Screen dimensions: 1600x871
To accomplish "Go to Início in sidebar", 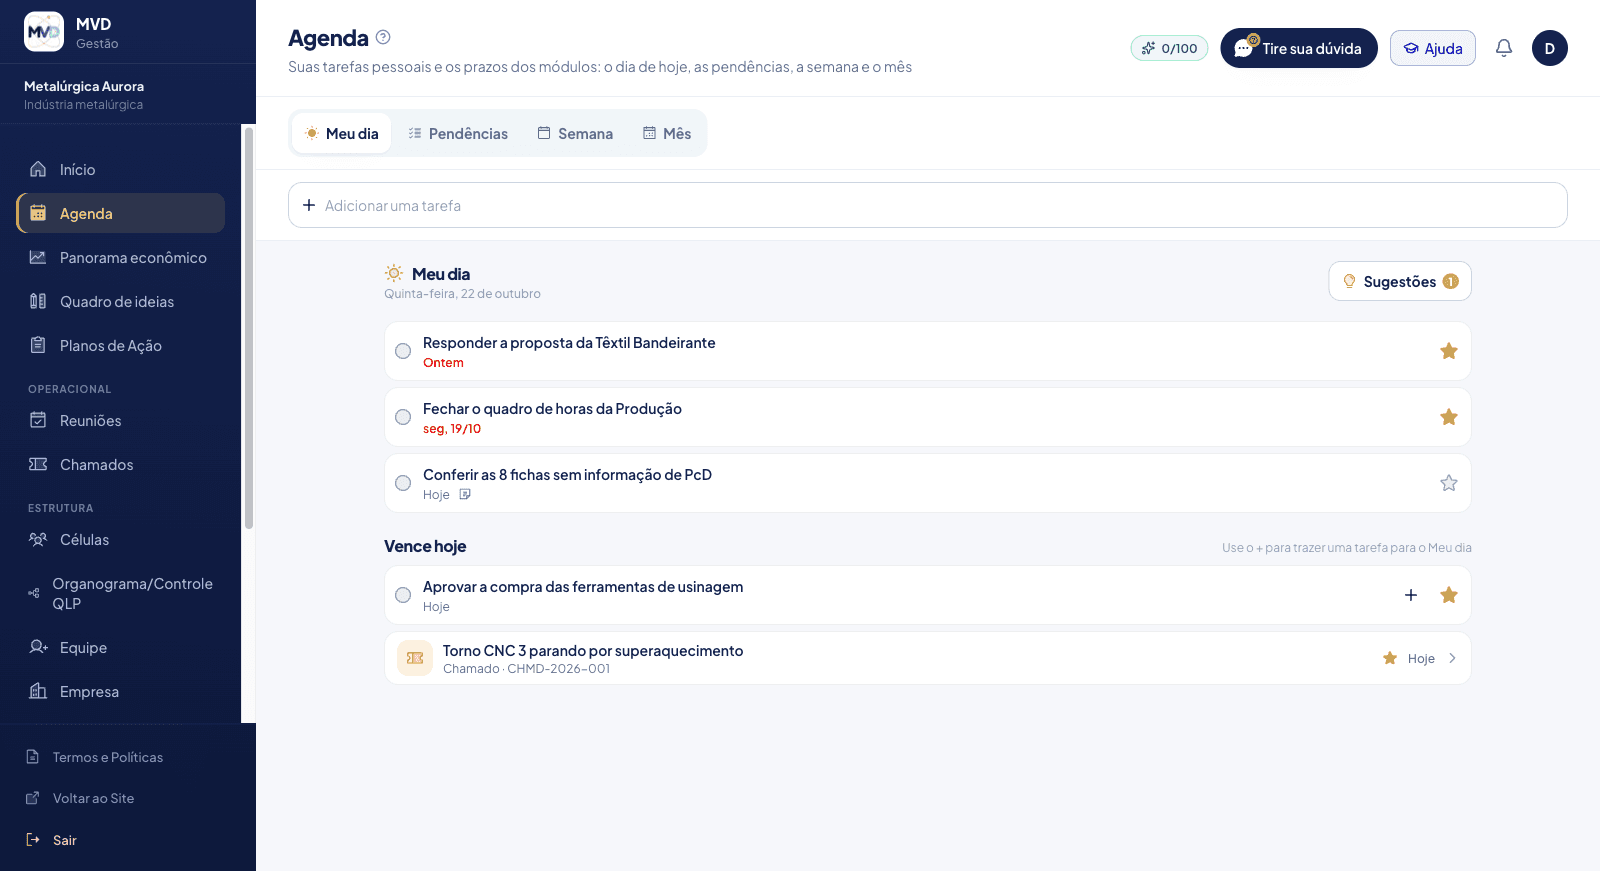I will (120, 170).
